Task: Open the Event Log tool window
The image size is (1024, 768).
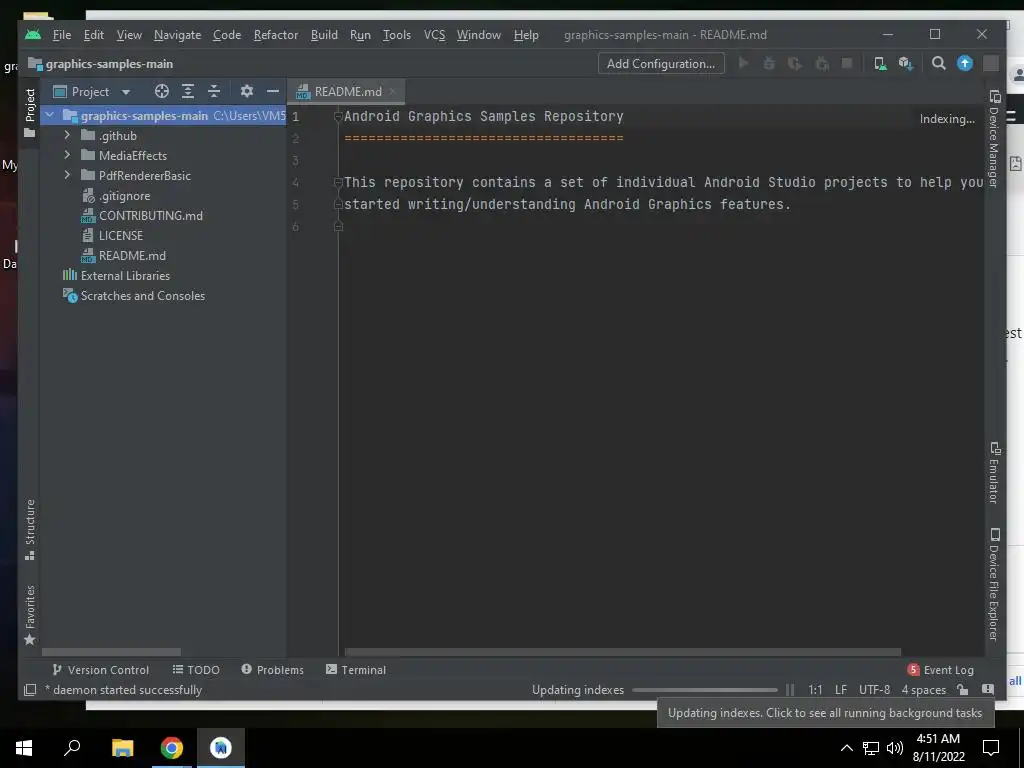Action: 940,670
